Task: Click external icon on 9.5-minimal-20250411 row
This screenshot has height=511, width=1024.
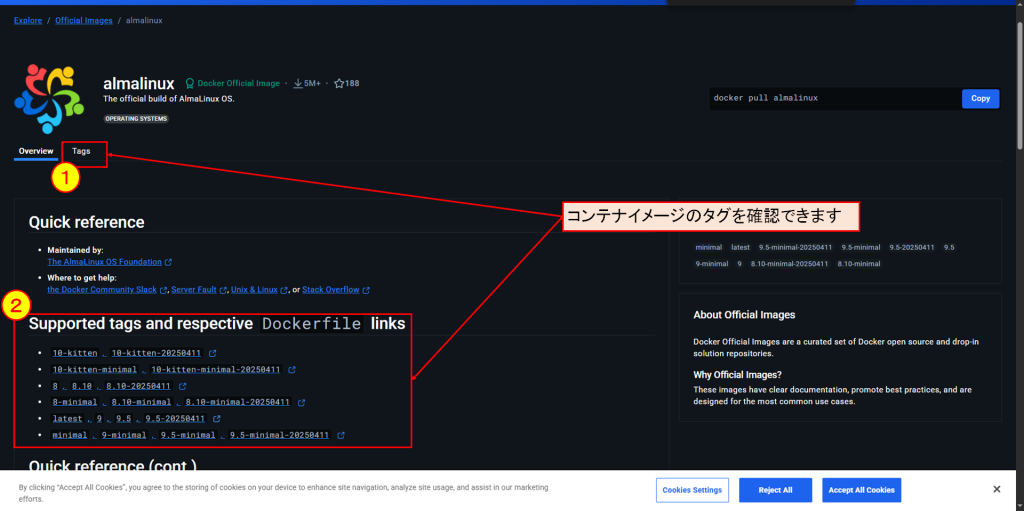Action: pyautogui.click(x=341, y=435)
